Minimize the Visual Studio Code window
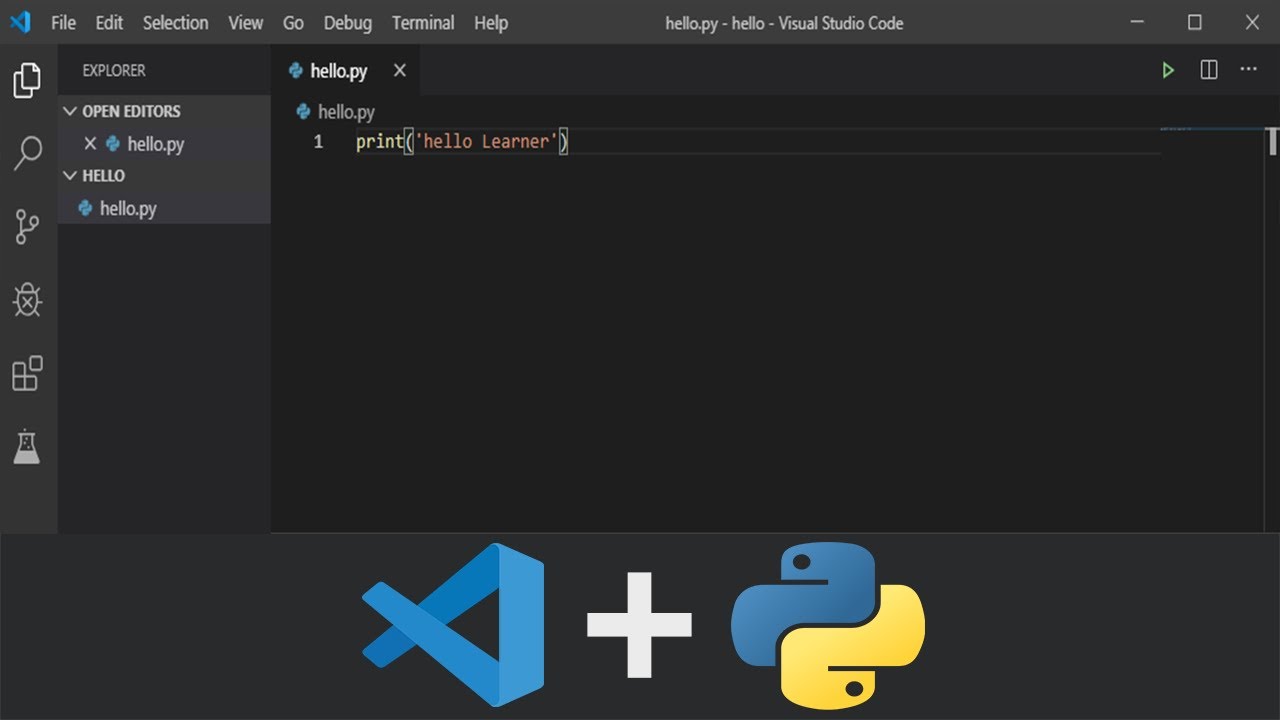The image size is (1280, 720). [1136, 22]
